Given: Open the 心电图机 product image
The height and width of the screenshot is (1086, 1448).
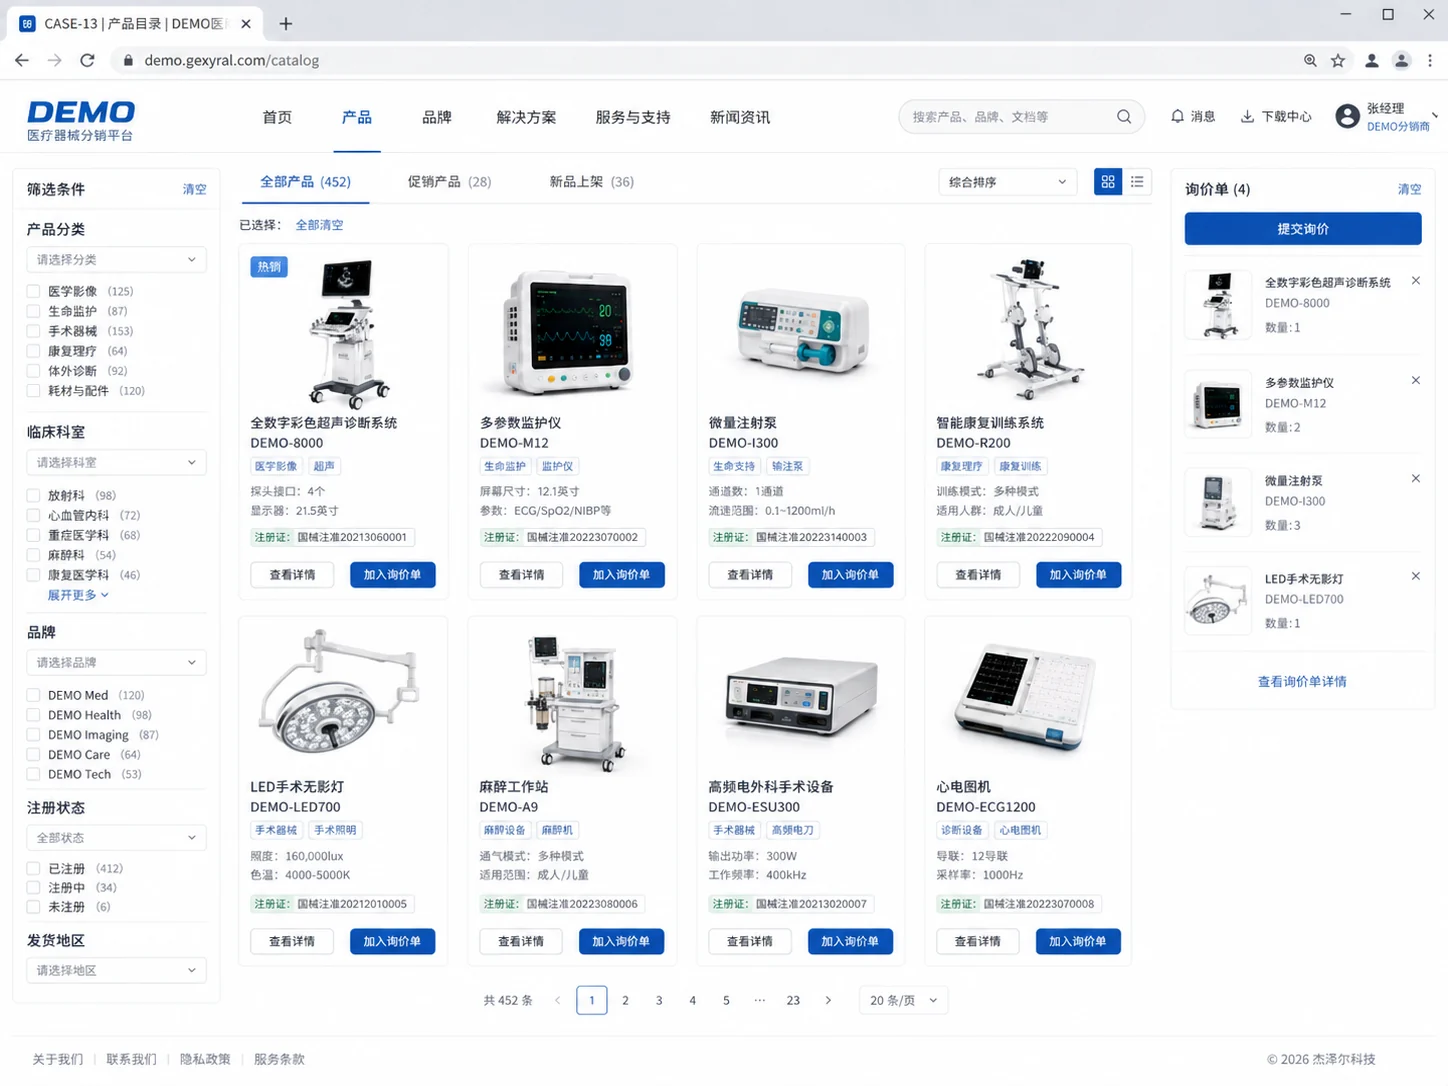Looking at the screenshot, I should 1027,697.
